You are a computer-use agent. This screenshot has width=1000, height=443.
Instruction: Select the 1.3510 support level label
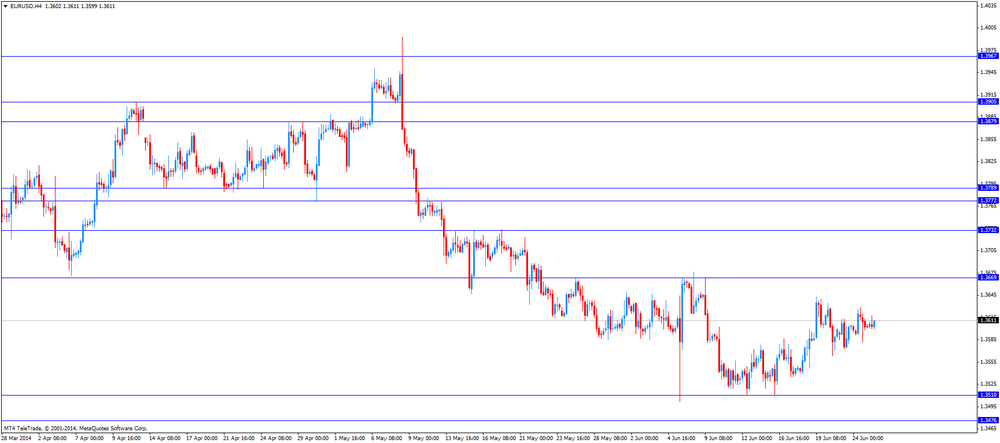point(987,395)
